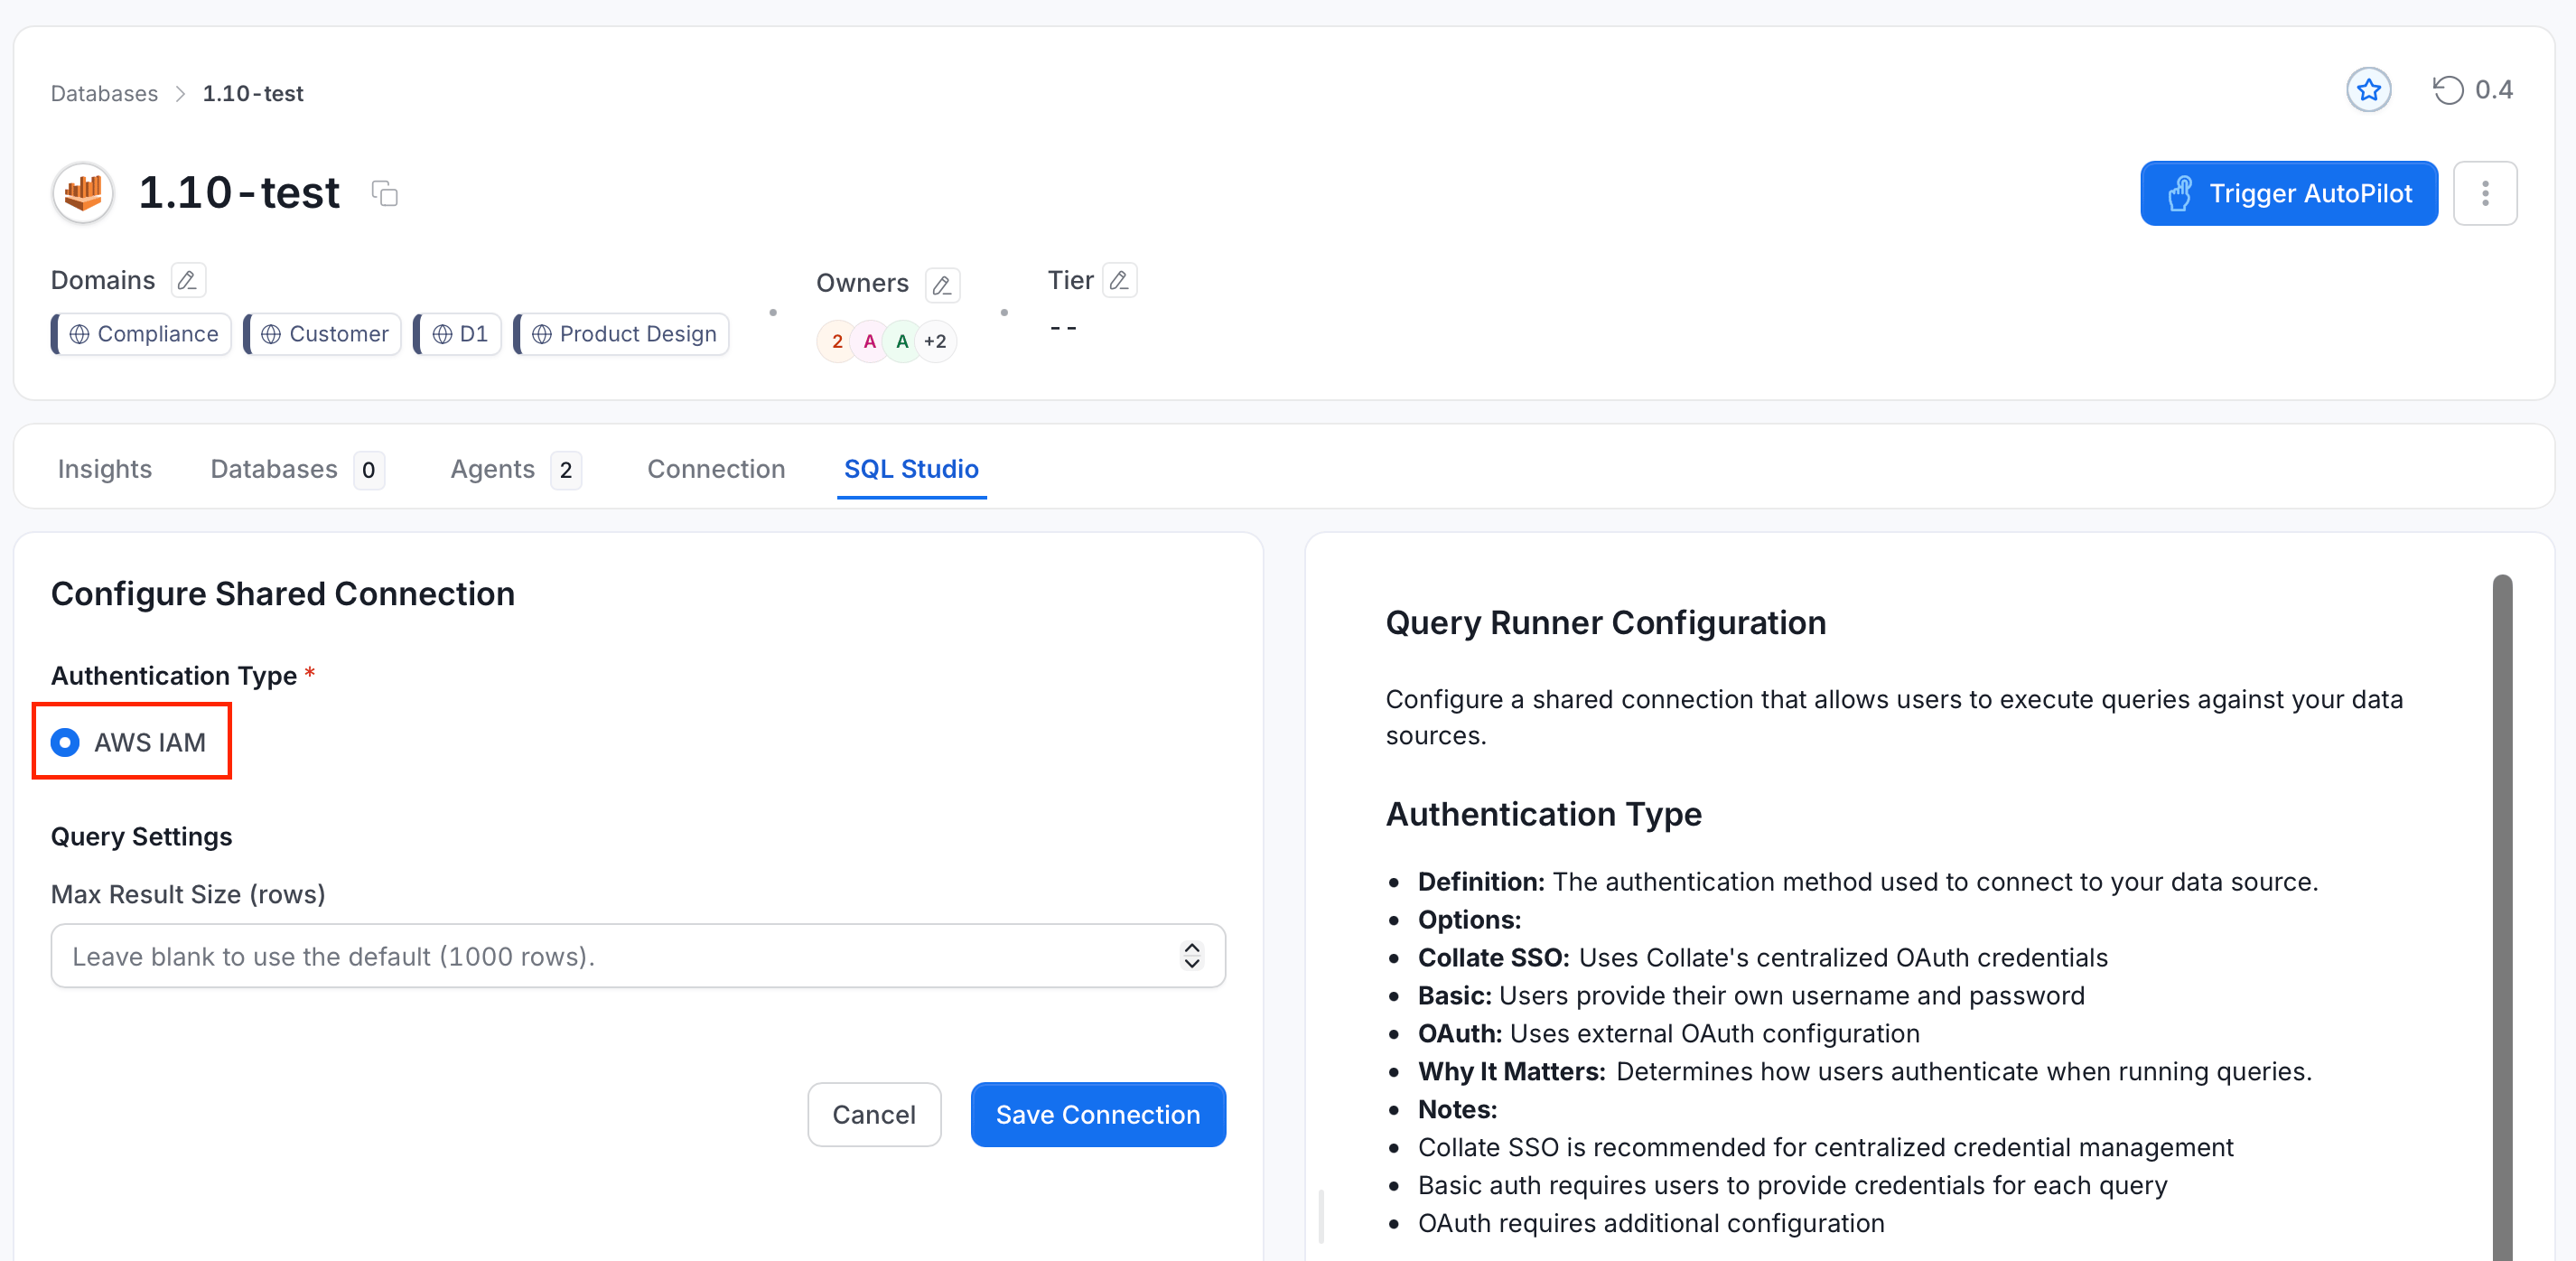Go to the Connection tab

point(716,469)
